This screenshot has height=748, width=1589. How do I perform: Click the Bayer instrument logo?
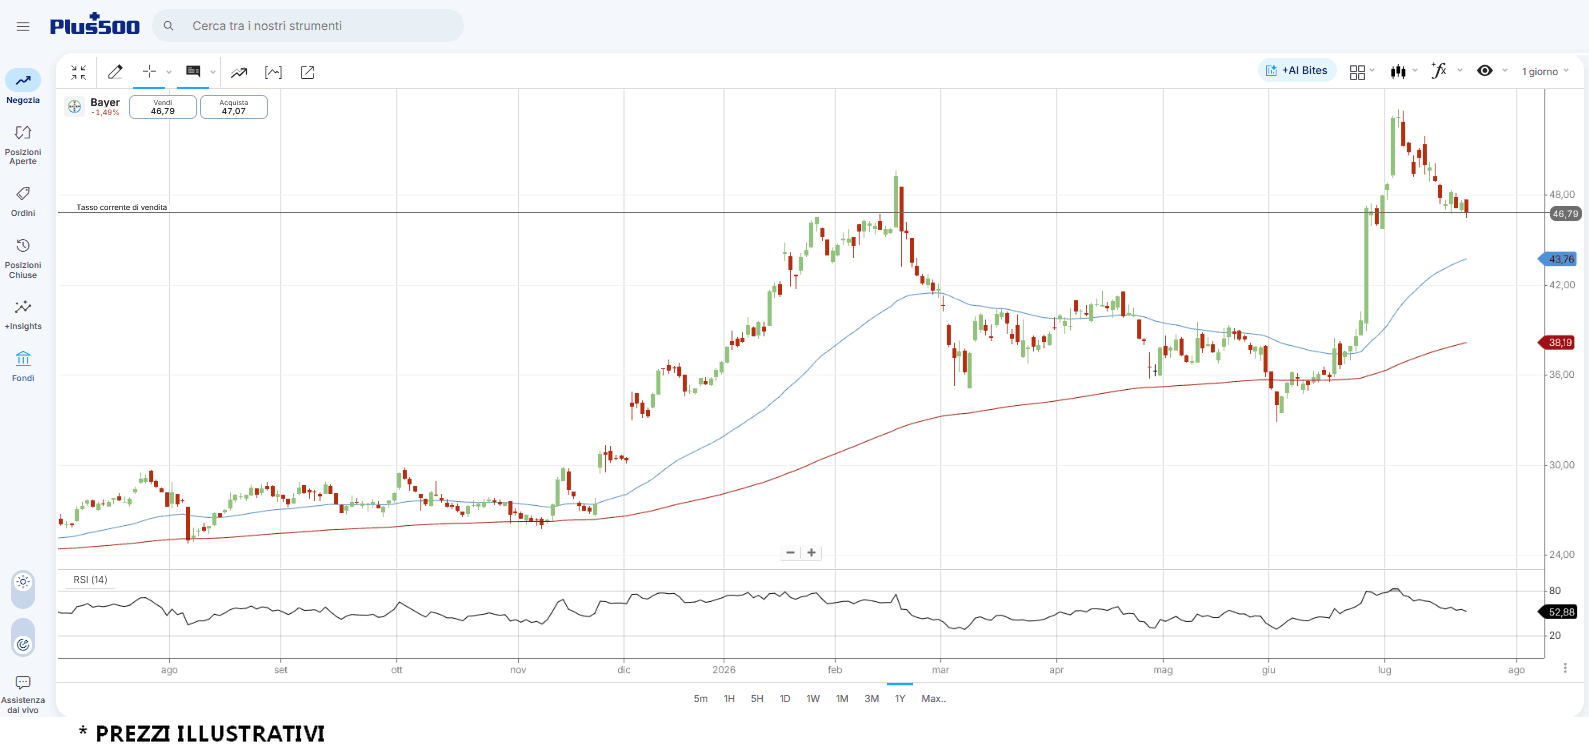[x=74, y=106]
